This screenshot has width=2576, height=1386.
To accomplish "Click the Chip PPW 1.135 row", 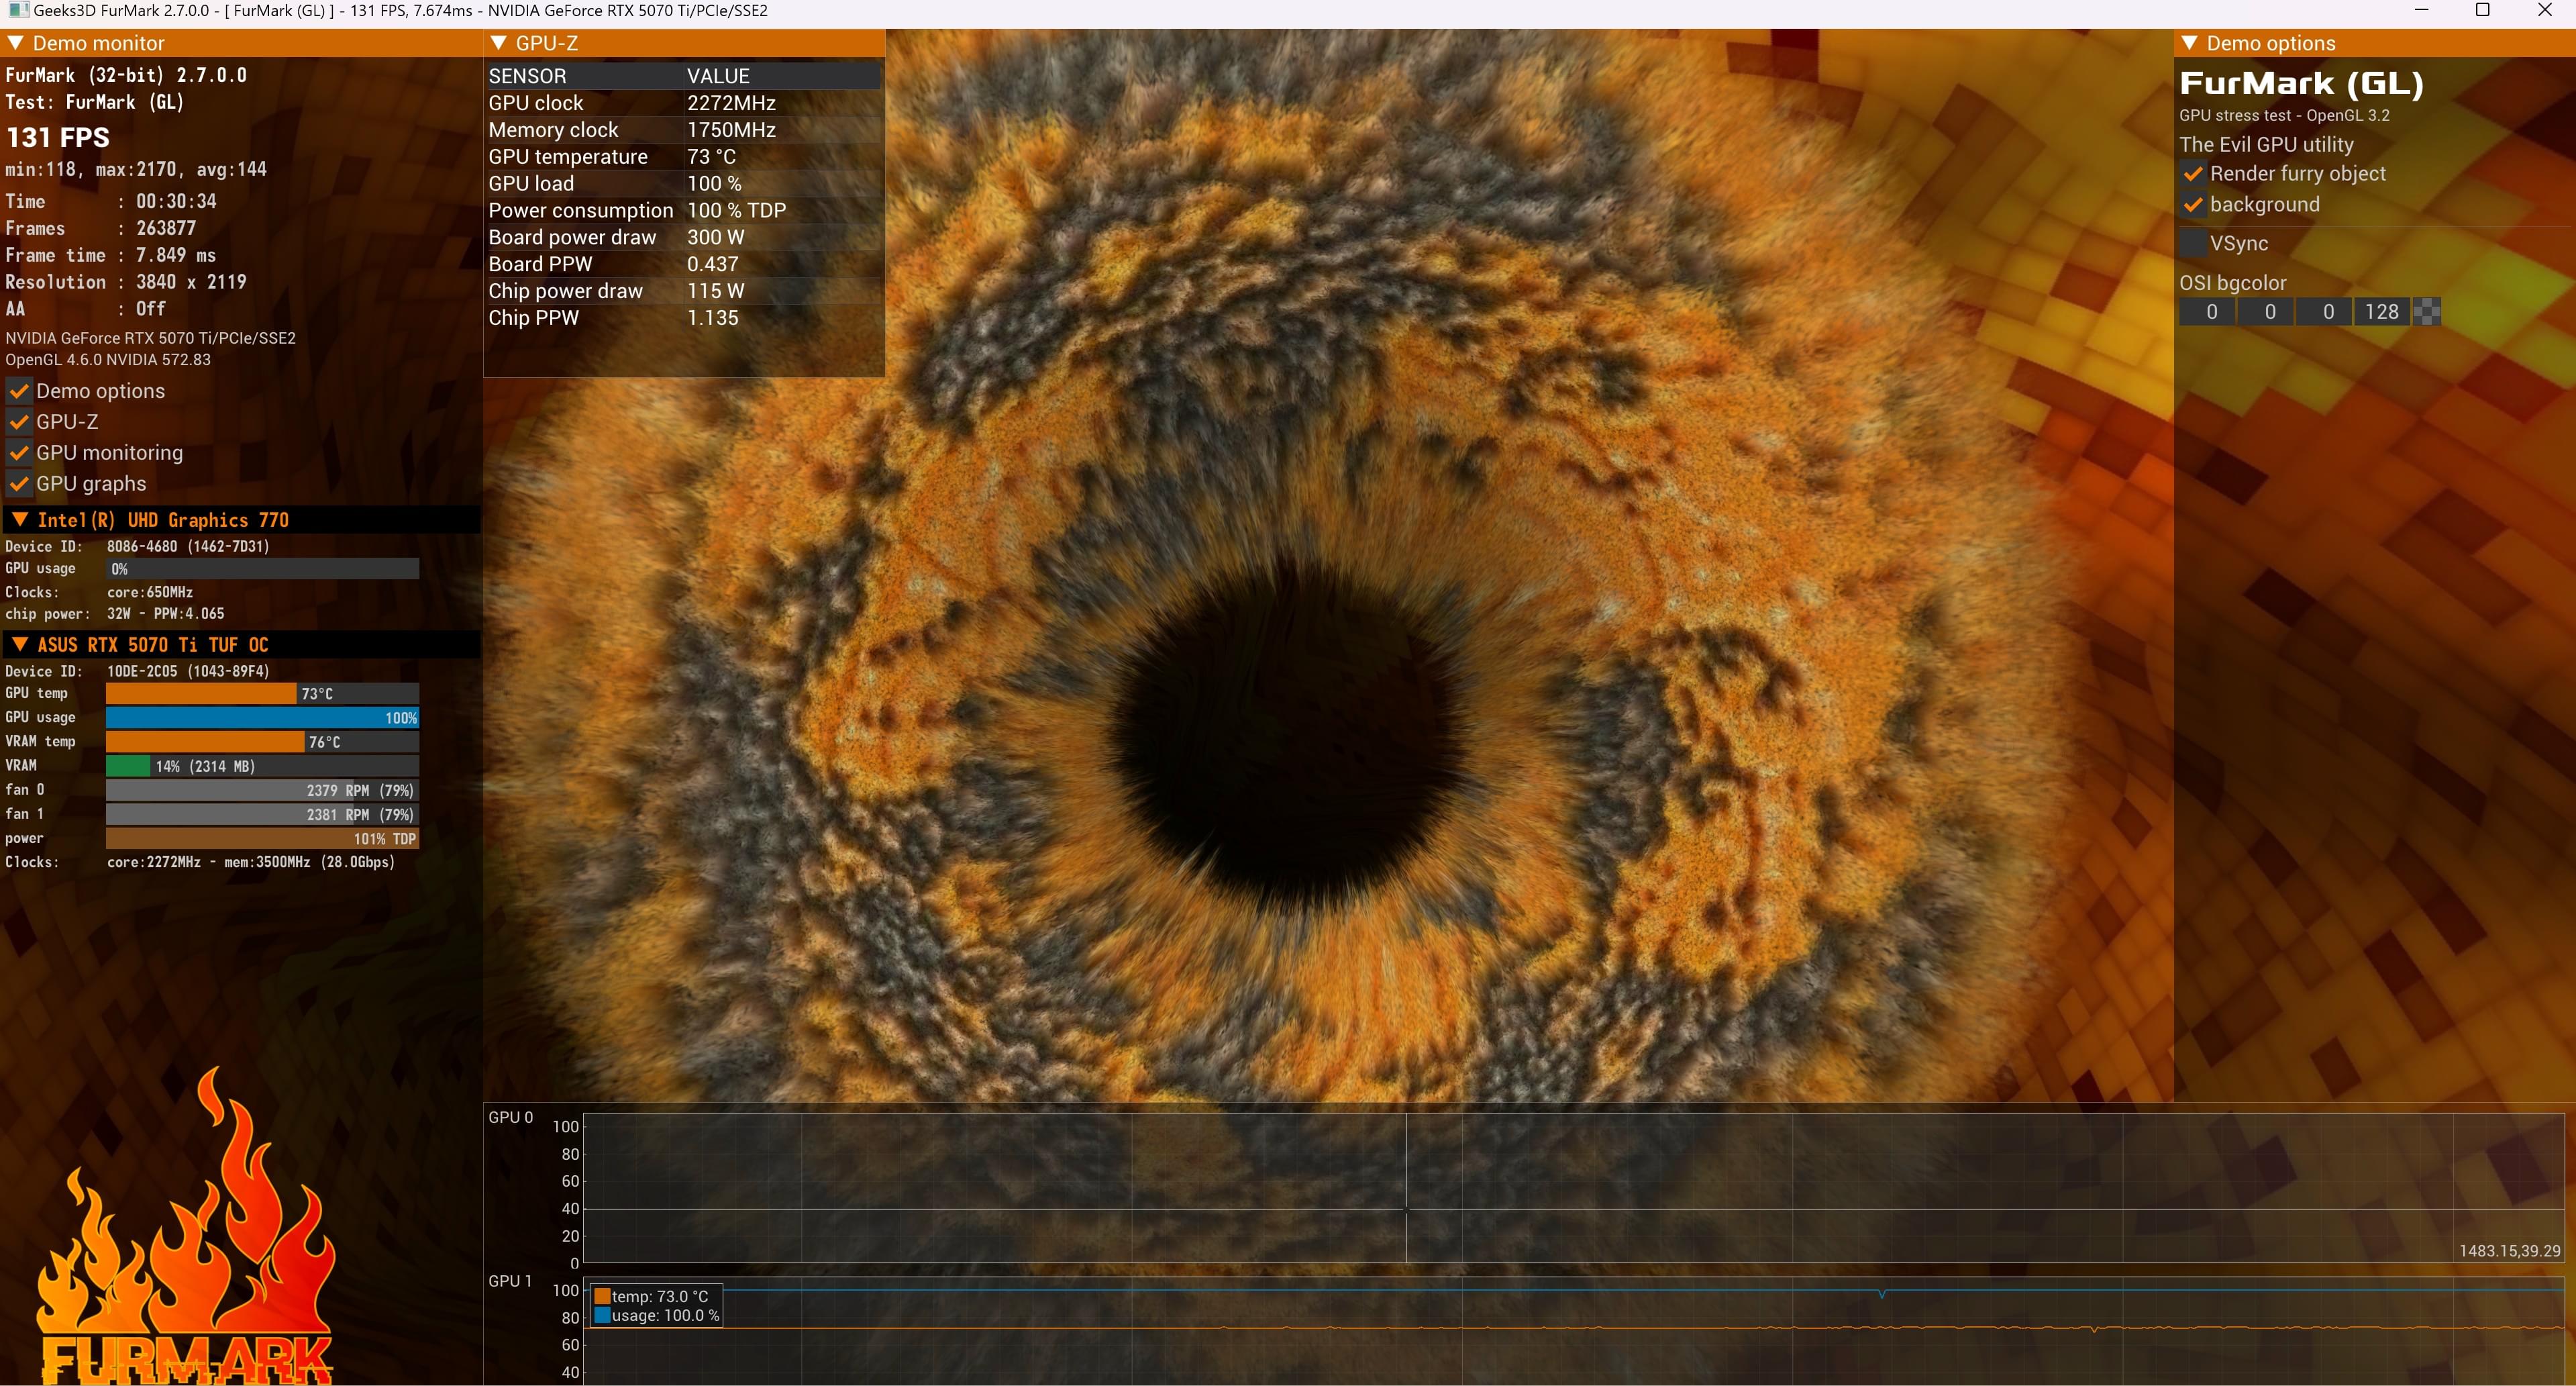I will coord(683,318).
